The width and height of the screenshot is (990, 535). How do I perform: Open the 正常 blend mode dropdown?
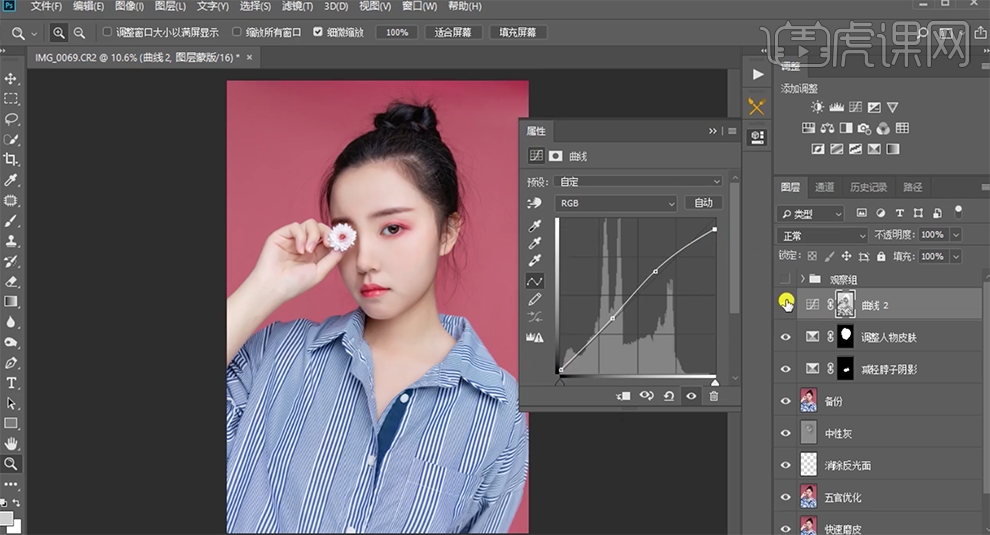coord(822,235)
